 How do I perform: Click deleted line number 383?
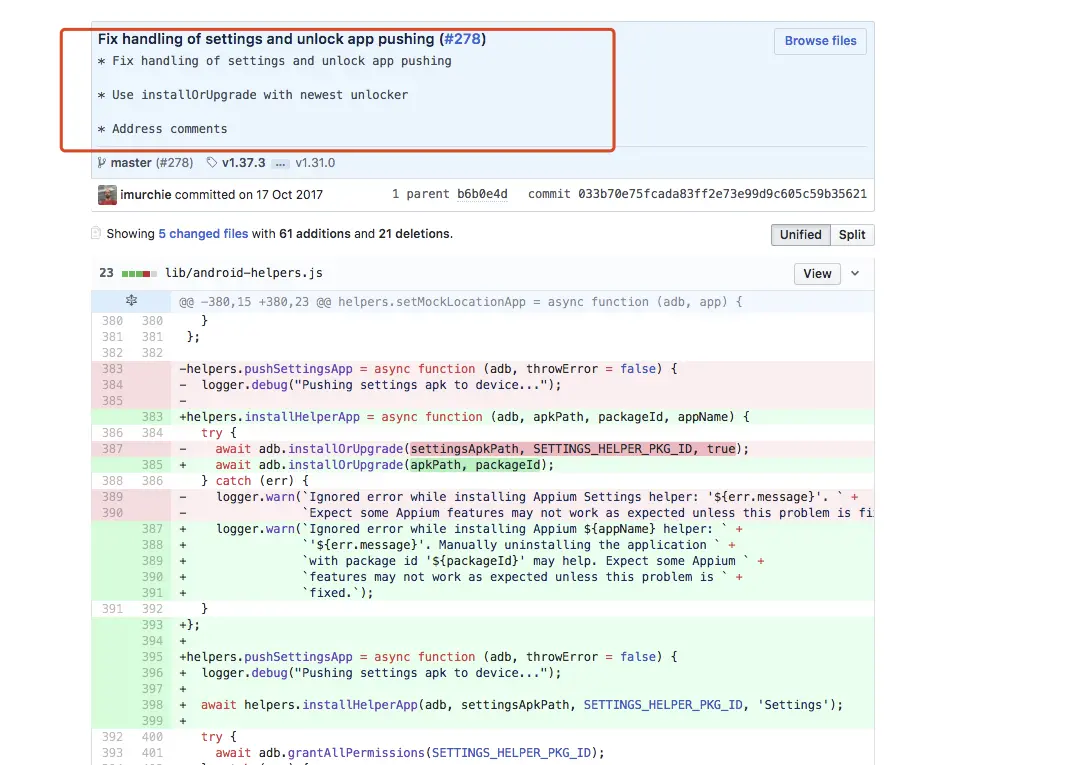[112, 369]
